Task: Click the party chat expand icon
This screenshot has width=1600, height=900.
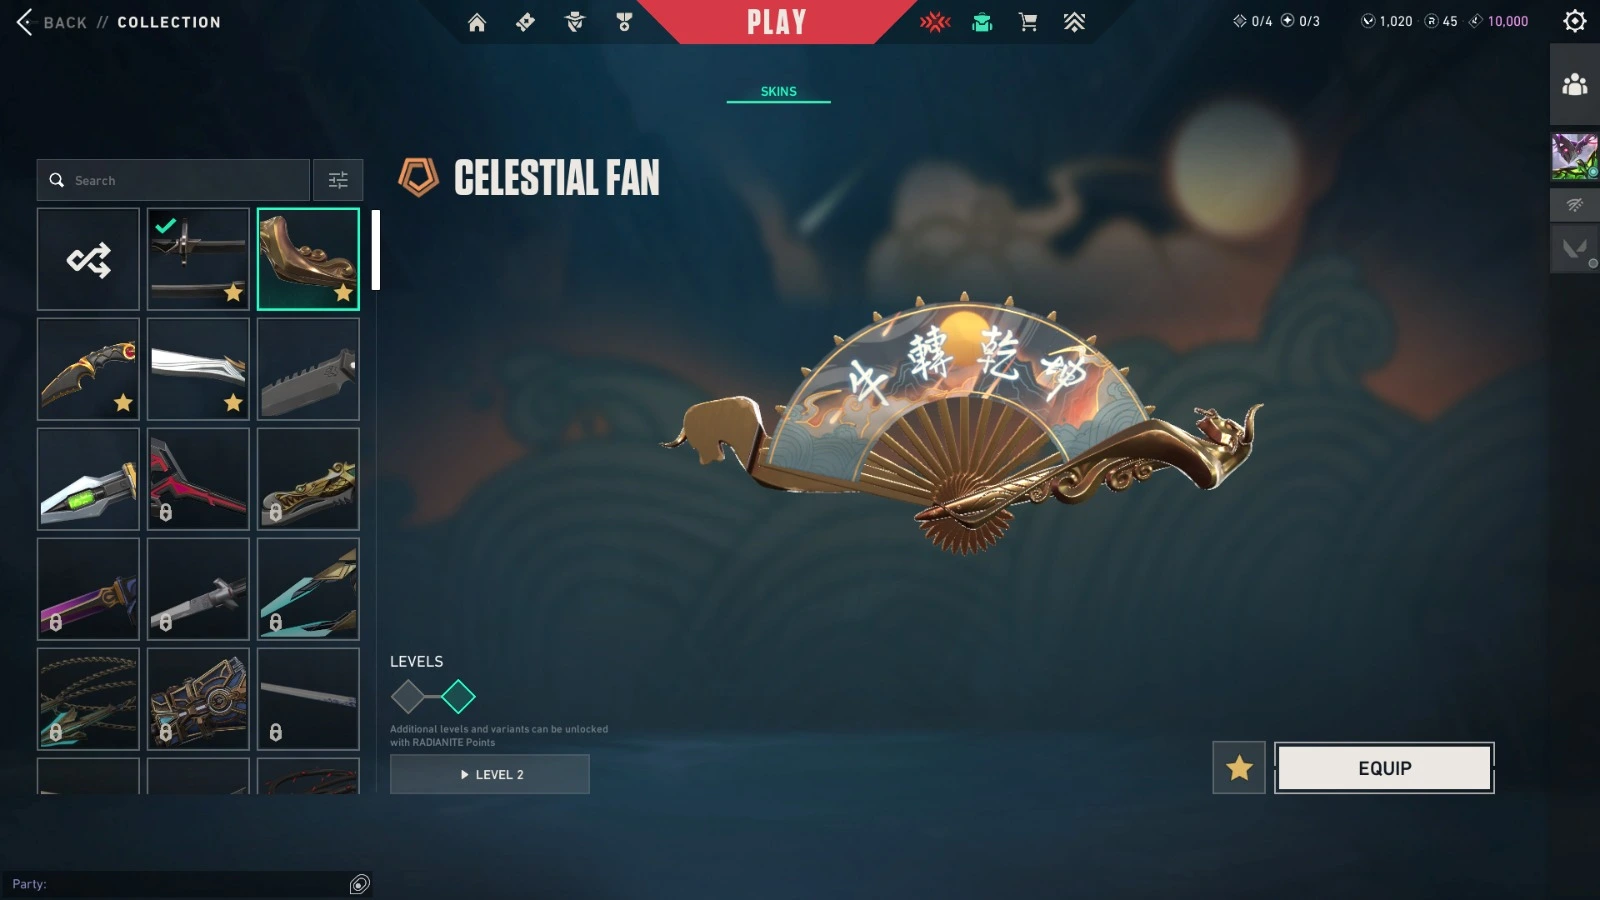Action: point(360,884)
